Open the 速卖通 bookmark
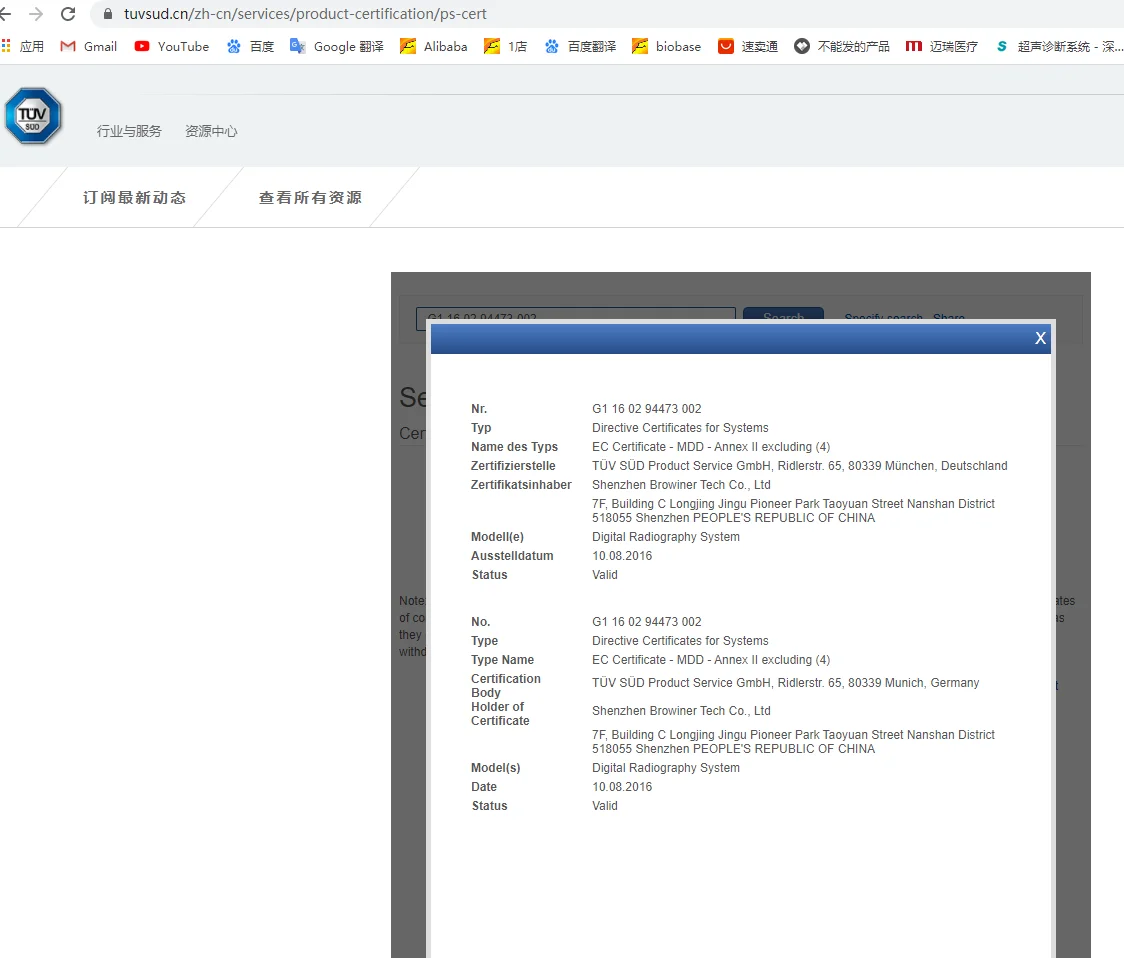The width and height of the screenshot is (1124, 958). [x=748, y=47]
